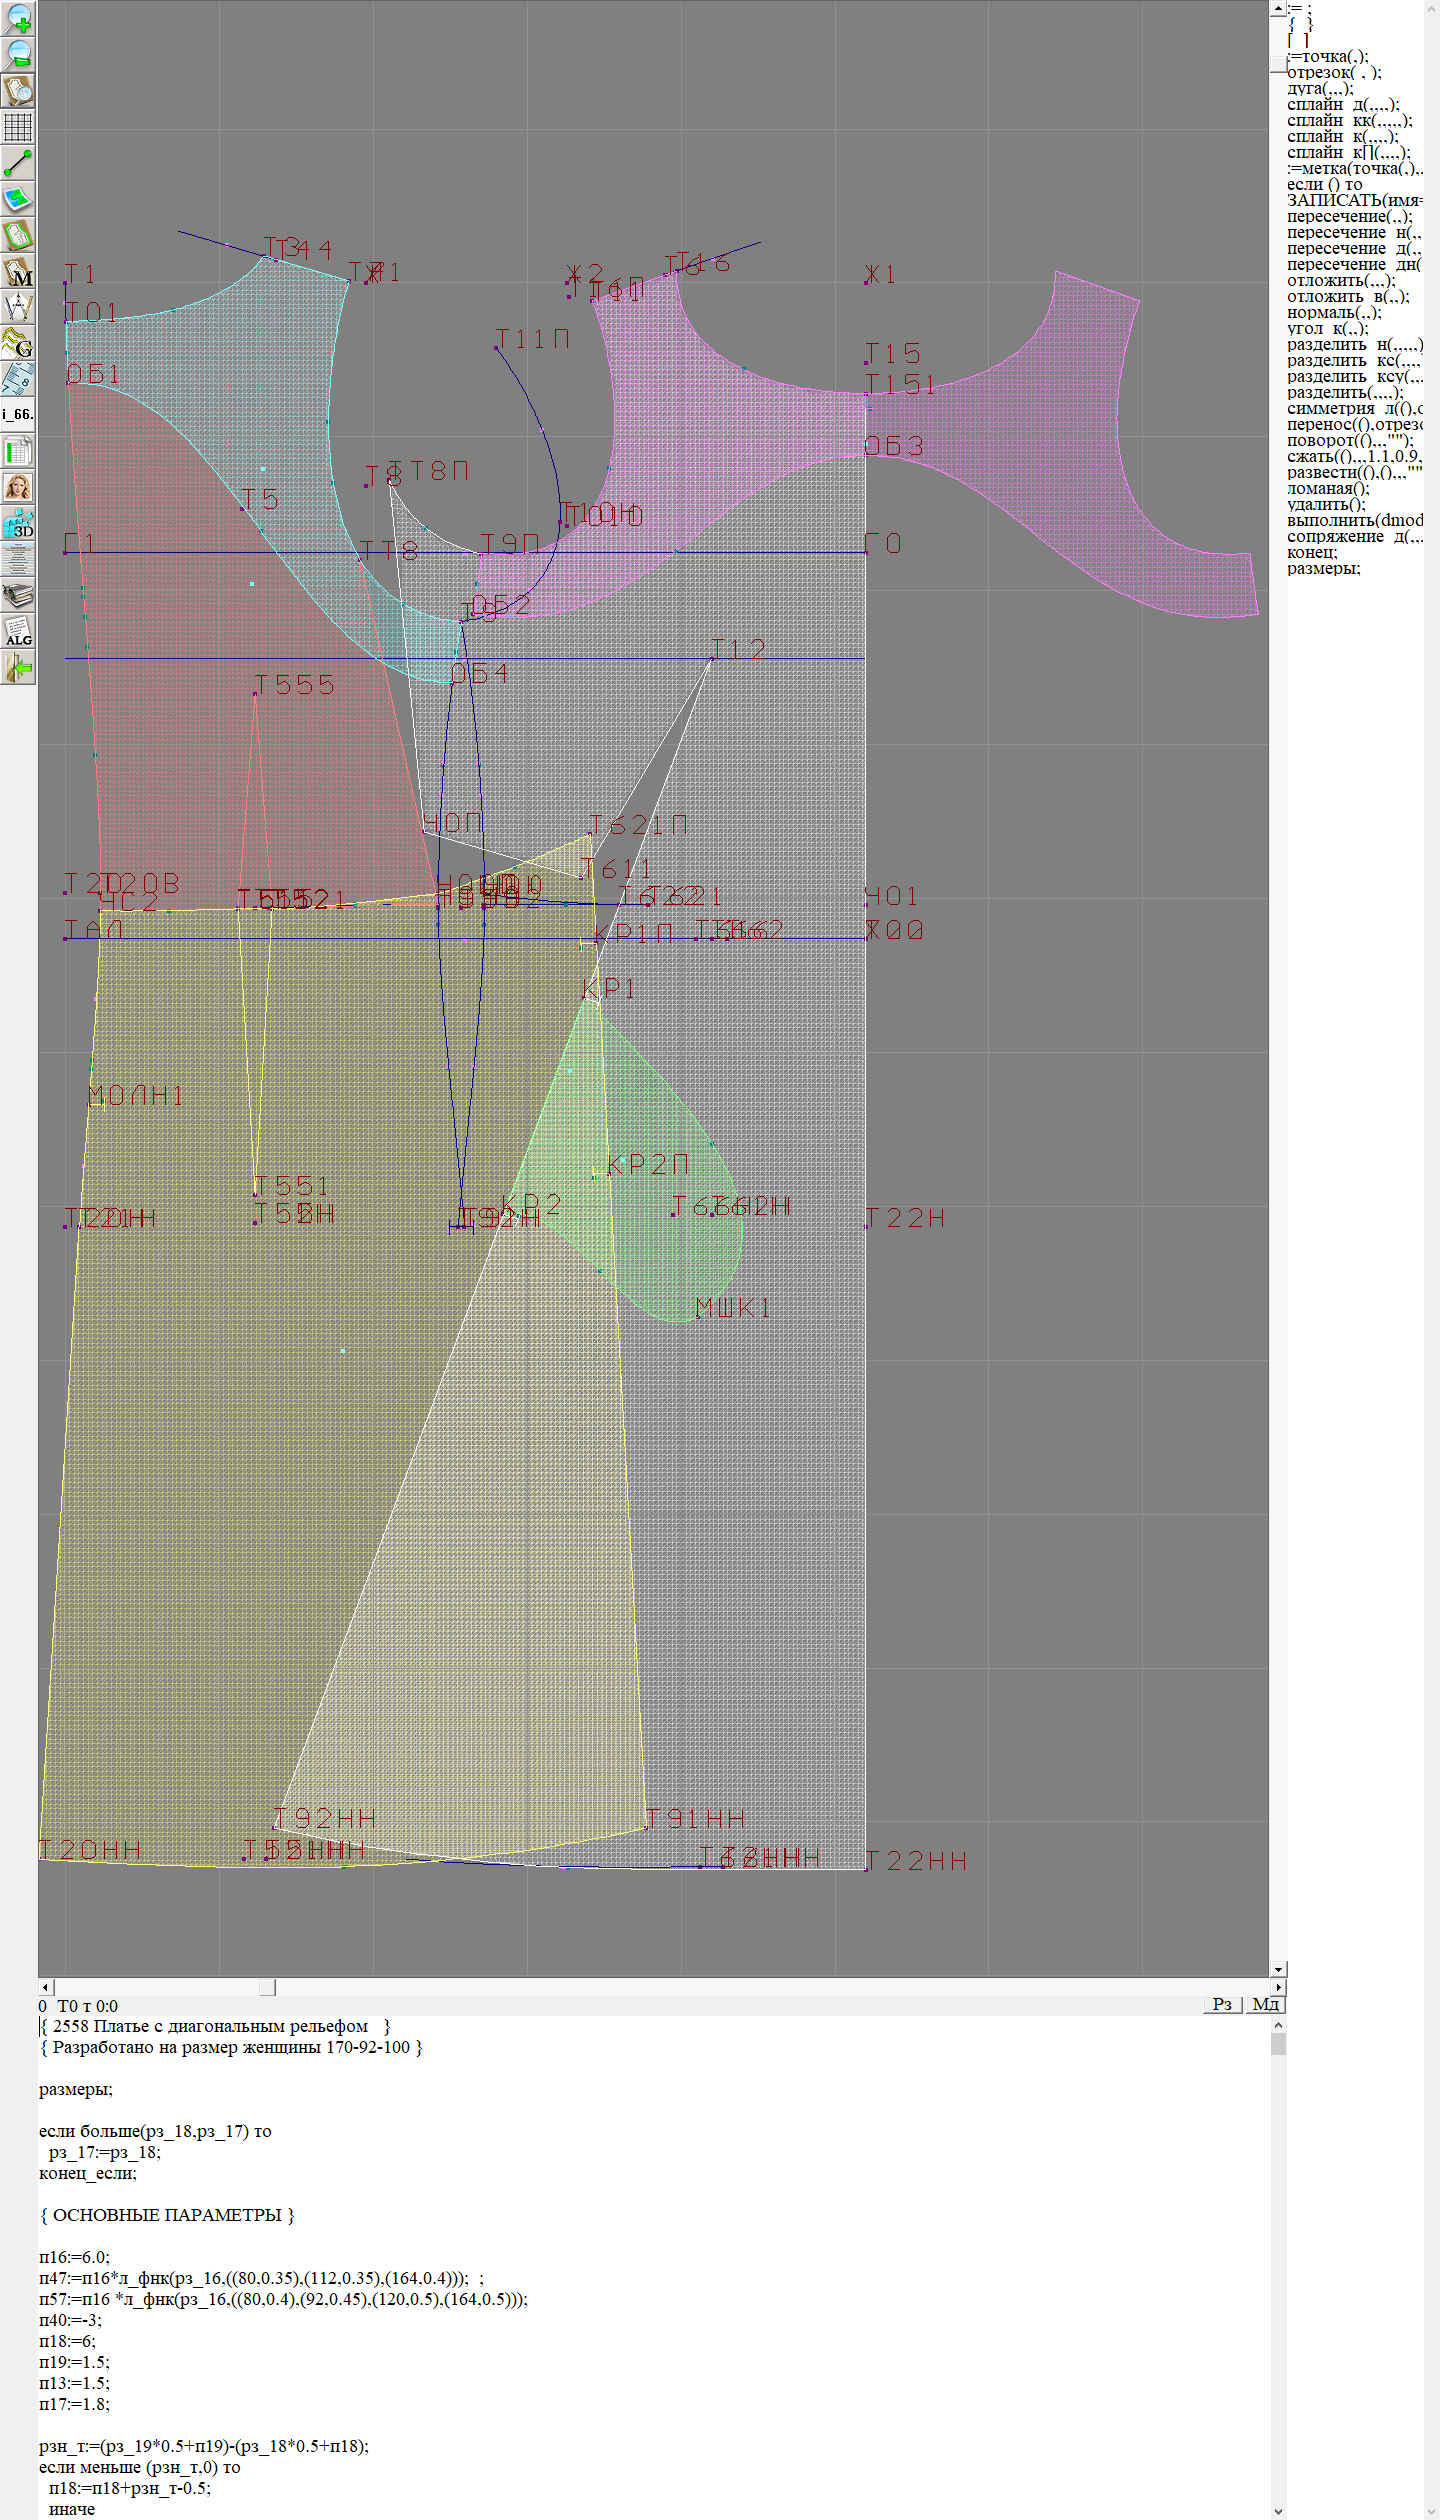The width and height of the screenshot is (1440, 2520).
Task: Click the drawing compass tool icon
Action: 18,307
